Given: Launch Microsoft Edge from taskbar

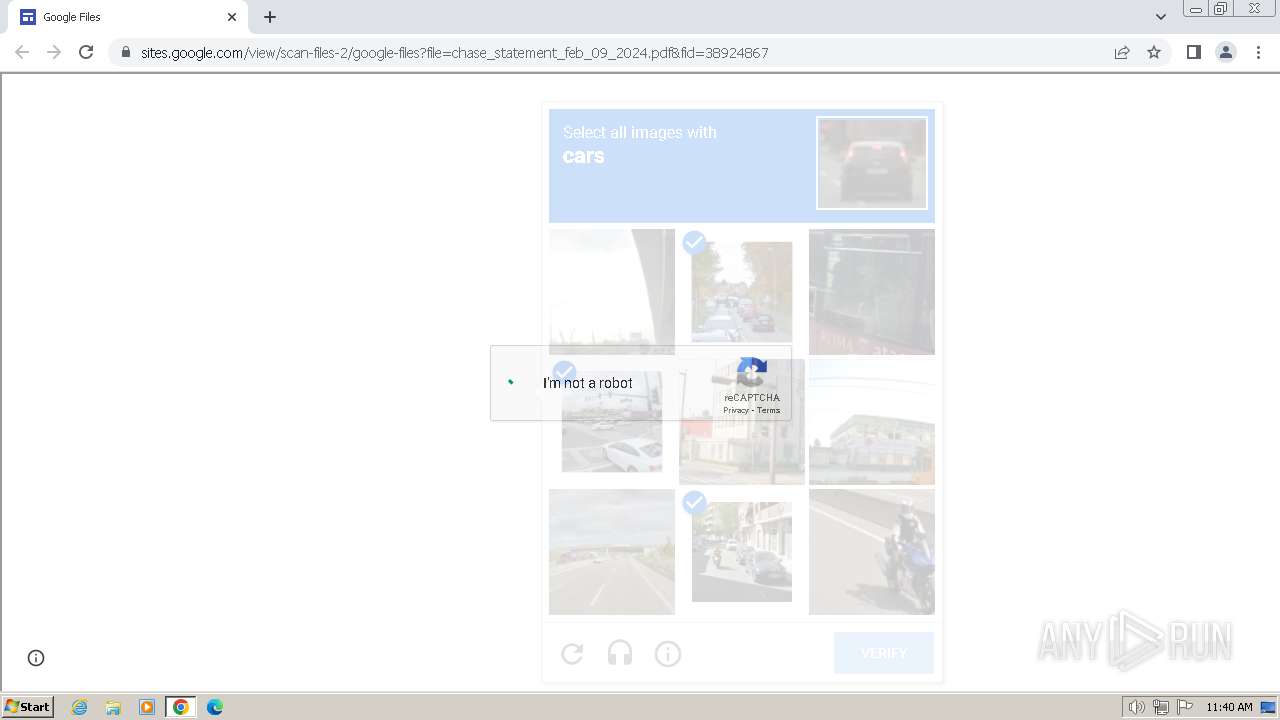Looking at the screenshot, I should tap(215, 707).
